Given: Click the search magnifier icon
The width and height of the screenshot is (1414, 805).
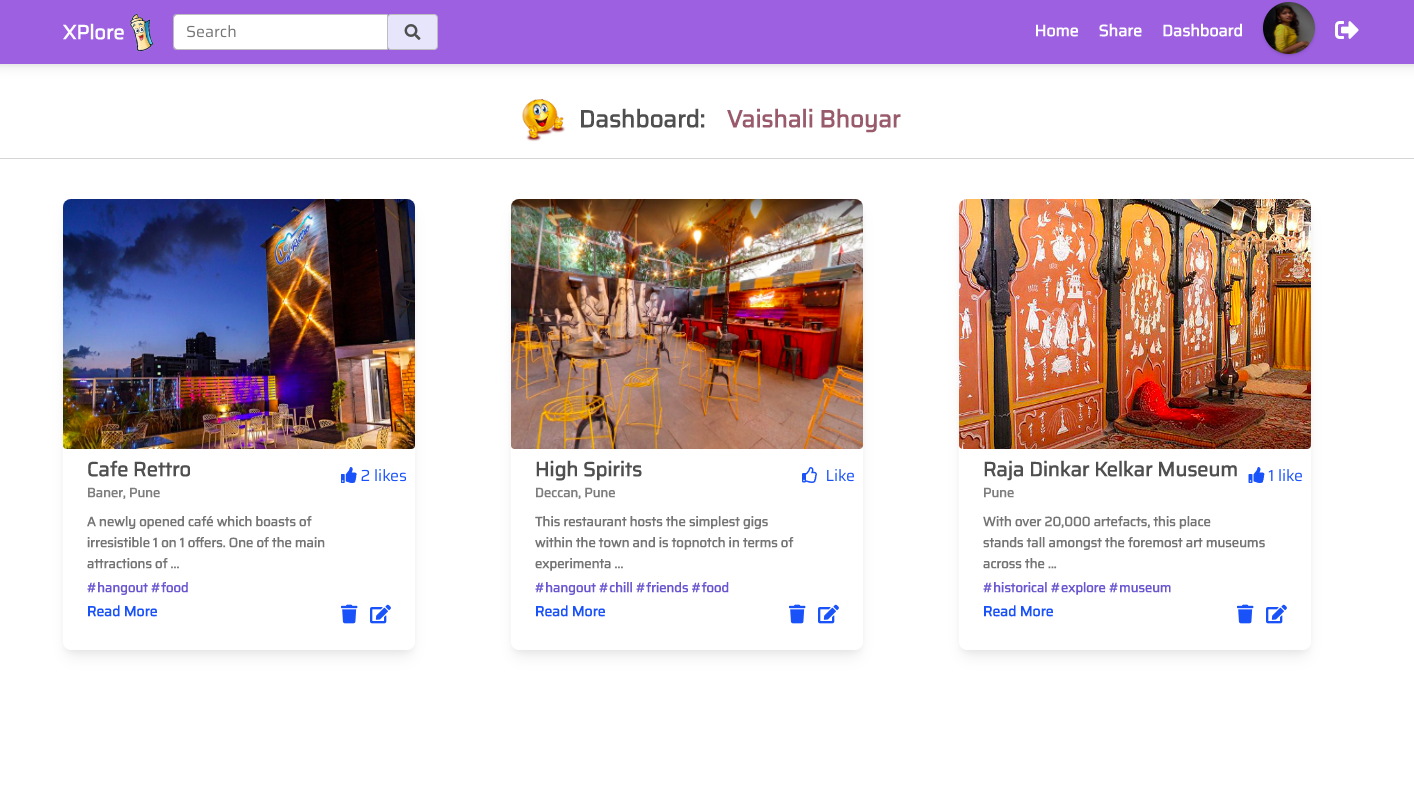Looking at the screenshot, I should tap(412, 31).
